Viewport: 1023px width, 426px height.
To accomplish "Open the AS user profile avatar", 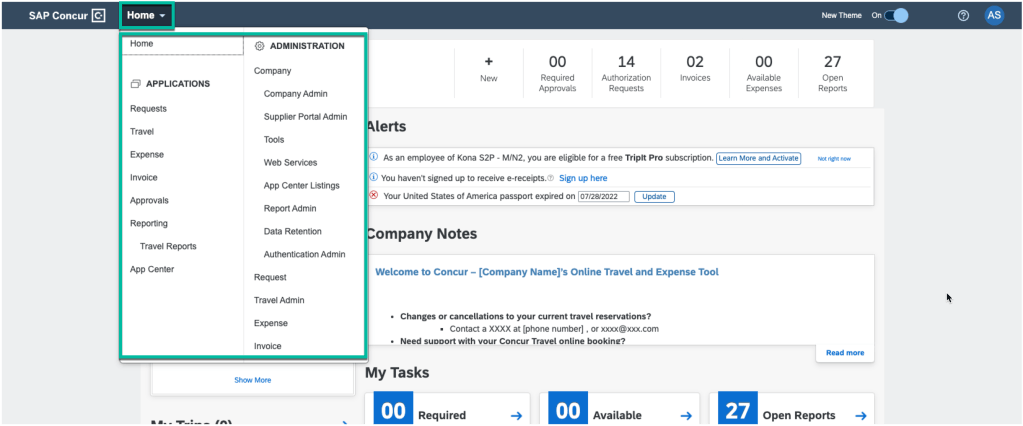I will (x=993, y=15).
